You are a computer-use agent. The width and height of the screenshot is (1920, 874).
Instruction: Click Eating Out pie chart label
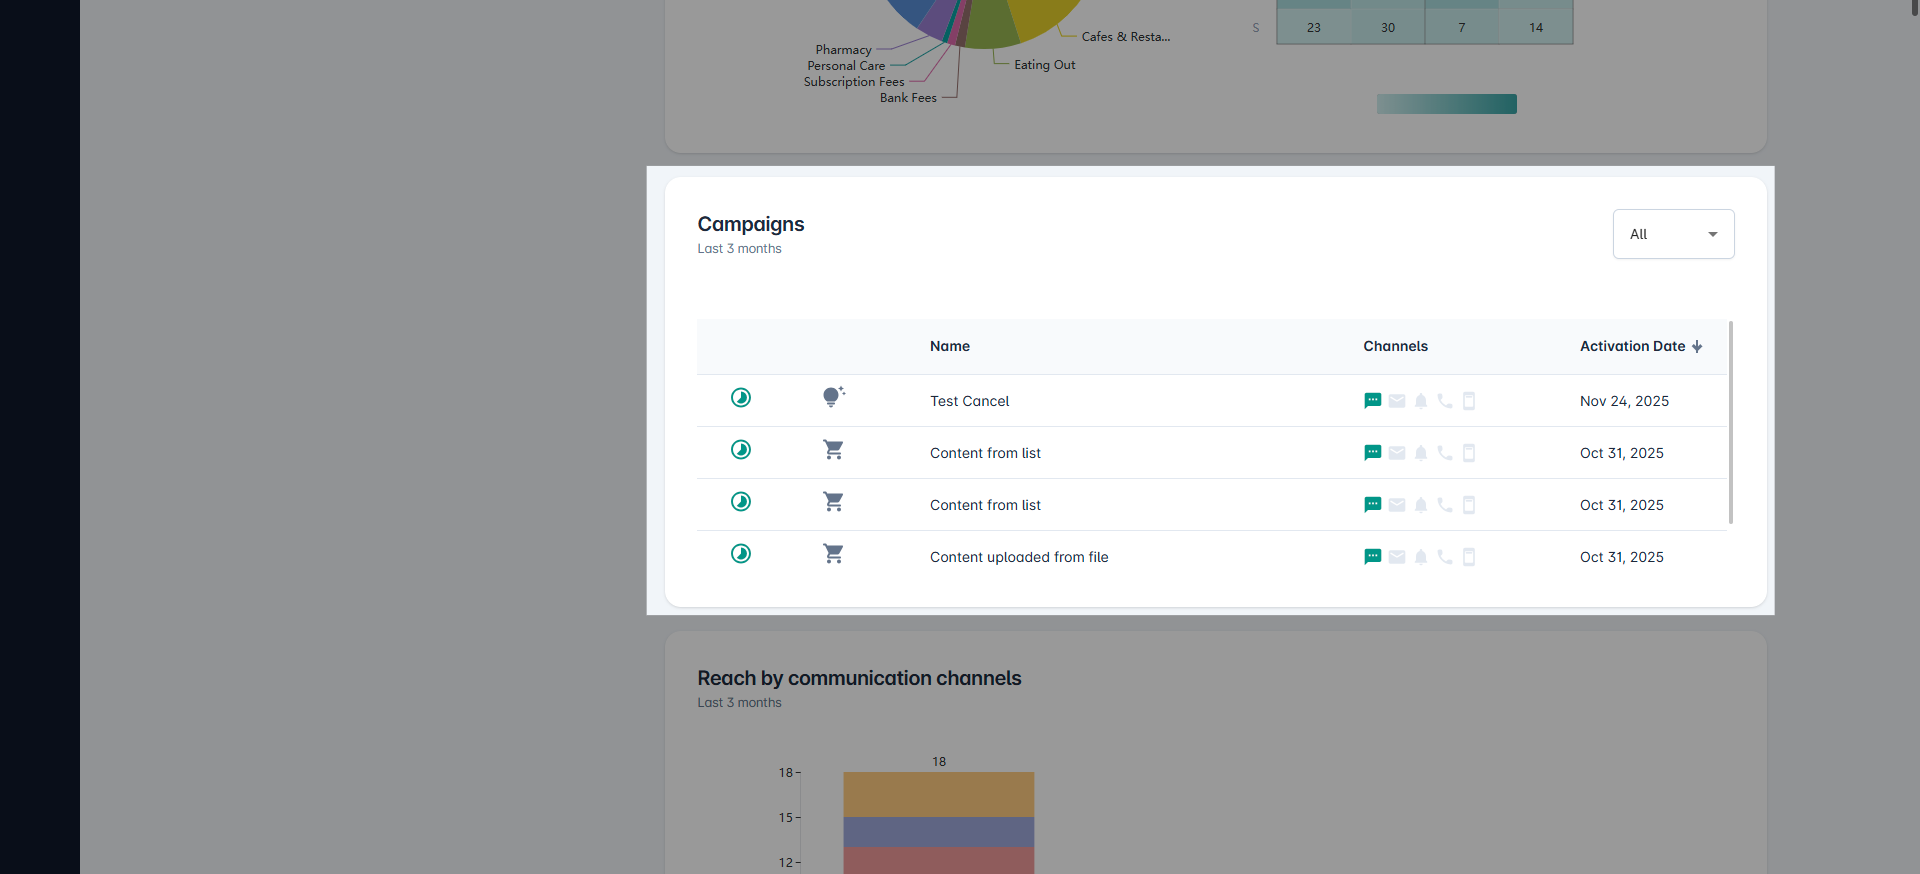point(1045,65)
